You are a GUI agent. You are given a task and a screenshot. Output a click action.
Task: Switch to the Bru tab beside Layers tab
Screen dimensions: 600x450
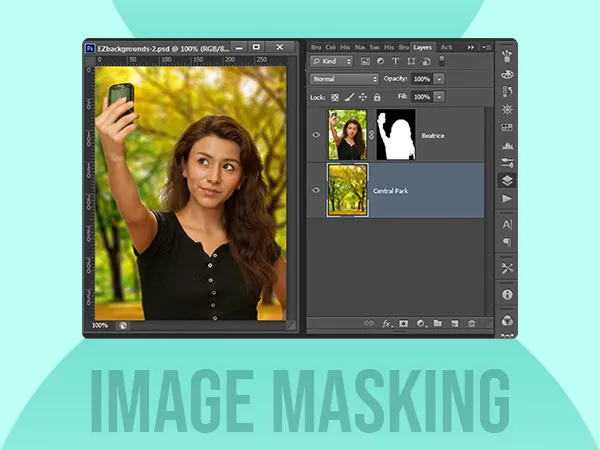pyautogui.click(x=404, y=47)
